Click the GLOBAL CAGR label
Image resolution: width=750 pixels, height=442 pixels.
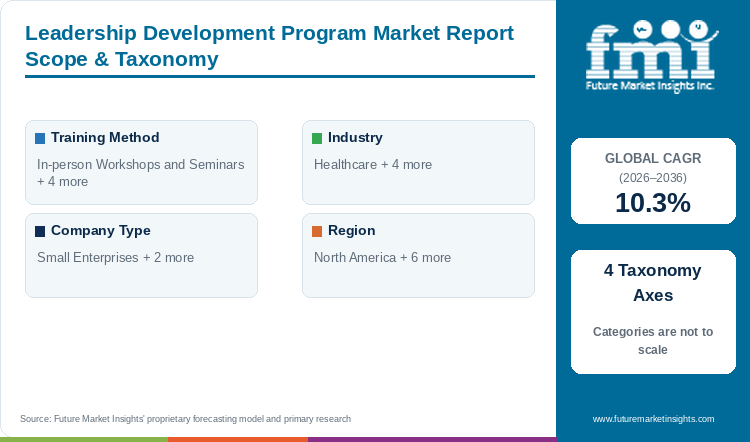(x=653, y=158)
